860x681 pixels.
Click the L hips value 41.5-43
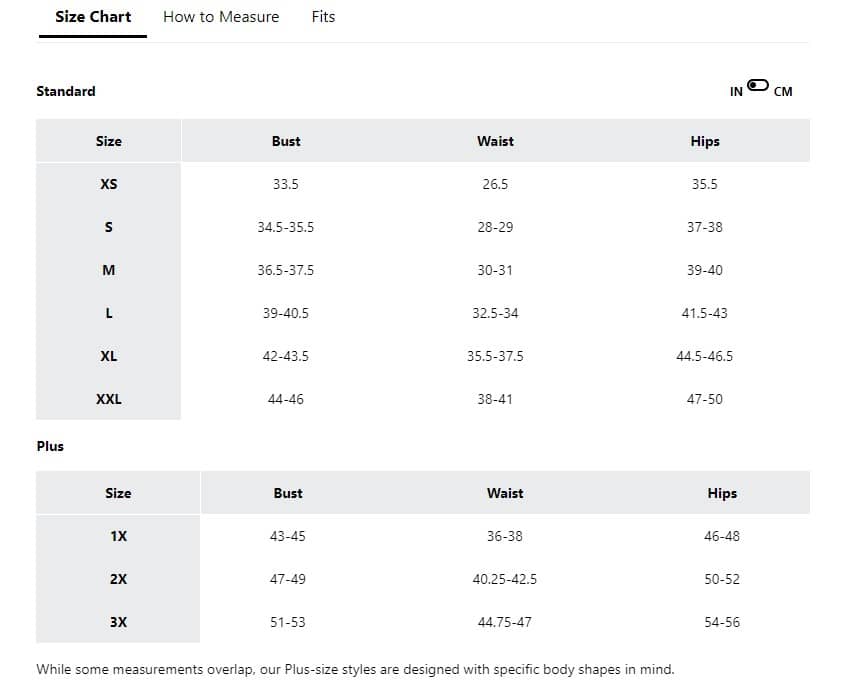coord(705,314)
